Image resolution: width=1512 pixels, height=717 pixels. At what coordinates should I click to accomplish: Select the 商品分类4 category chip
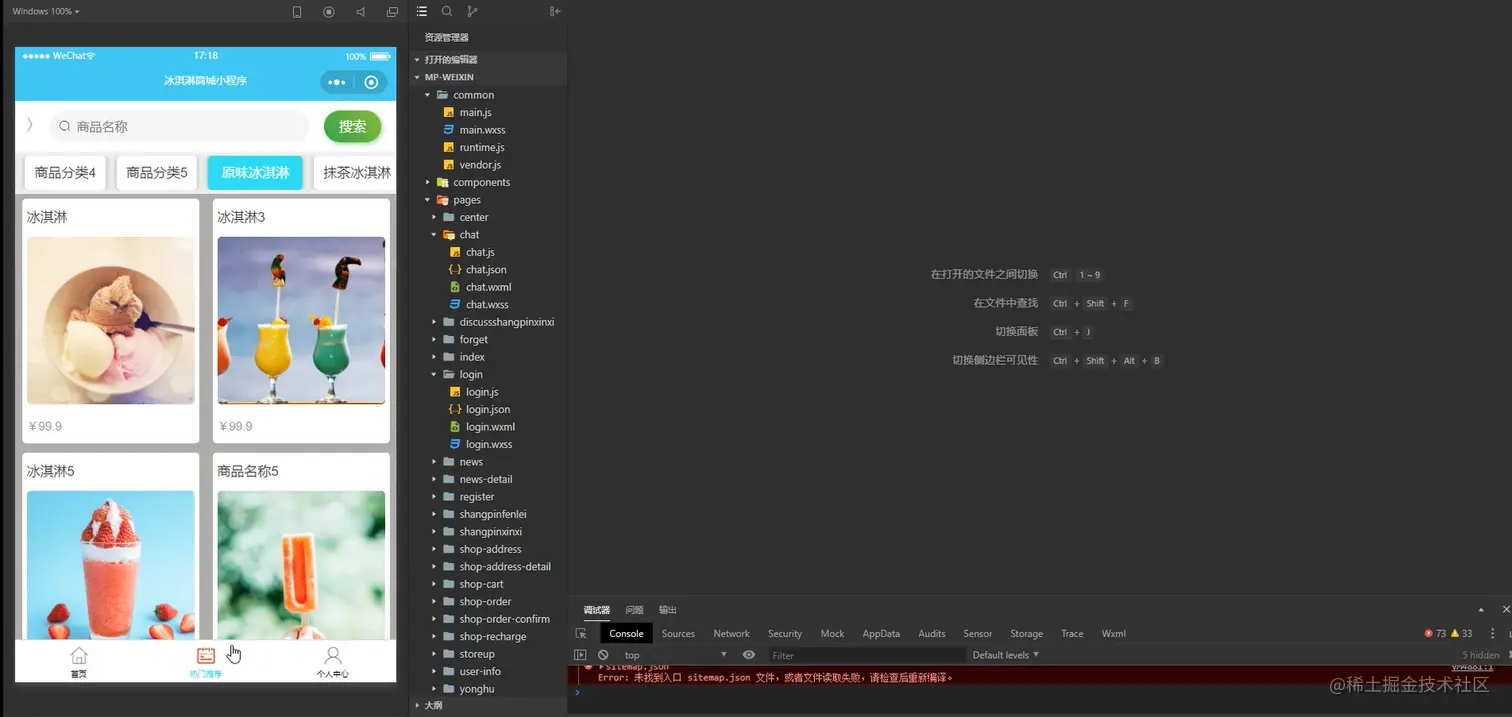[65, 173]
